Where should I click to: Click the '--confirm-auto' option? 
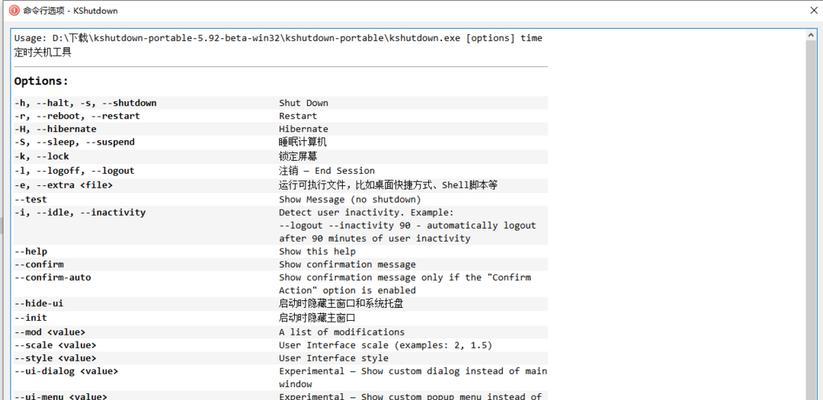[x=52, y=277]
